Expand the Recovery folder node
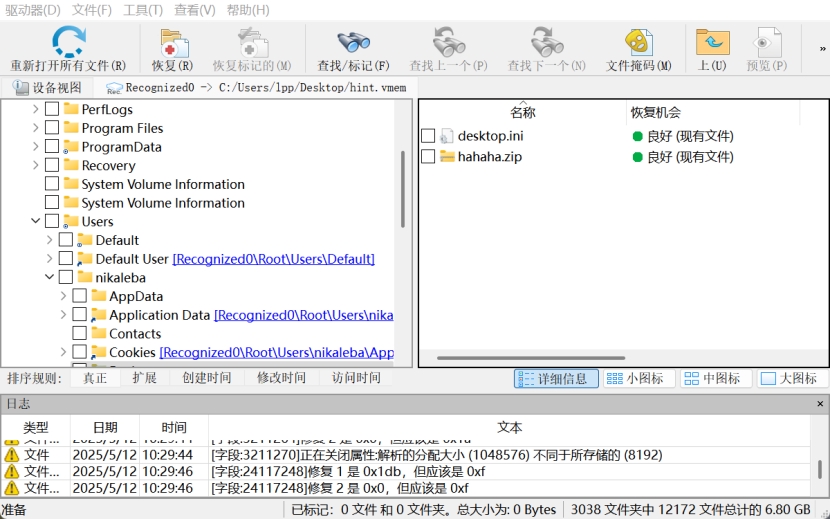The image size is (831, 519). click(36, 165)
